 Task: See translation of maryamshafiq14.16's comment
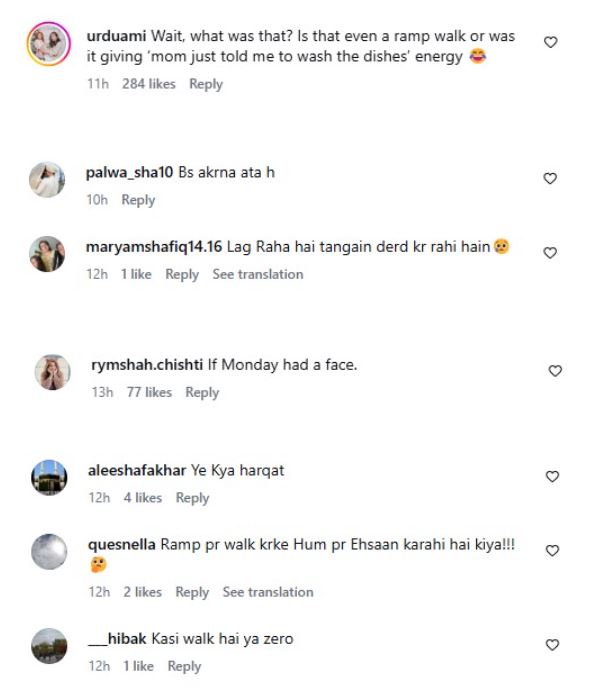[258, 274]
